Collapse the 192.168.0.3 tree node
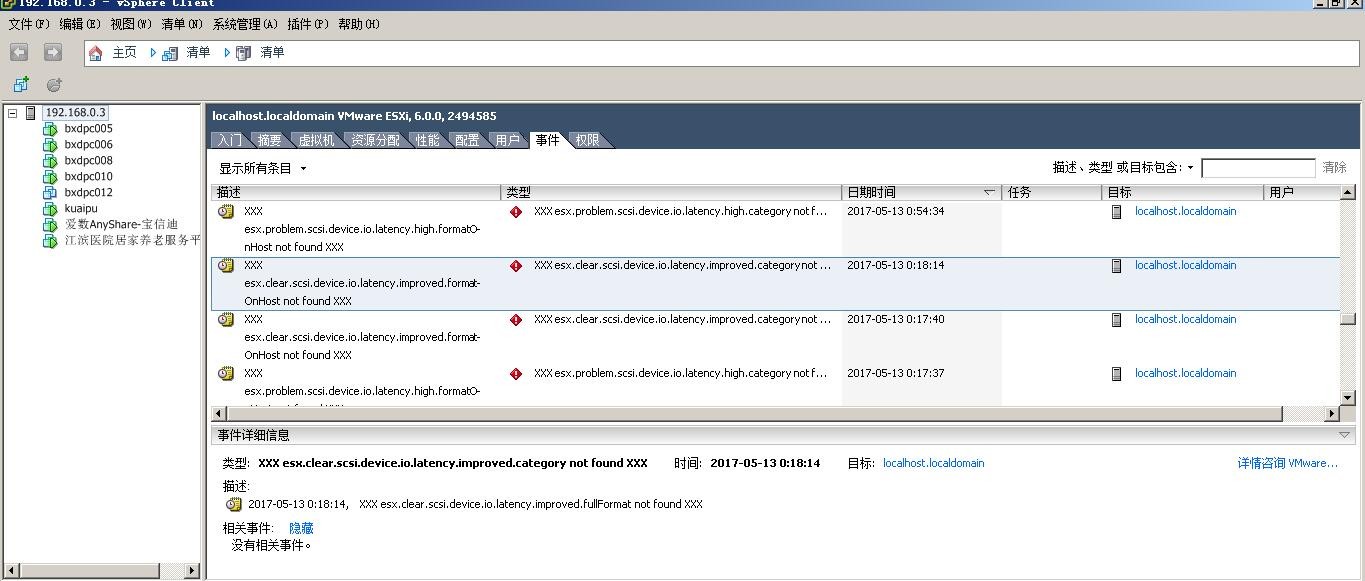This screenshot has width=1365, height=581. [x=12, y=113]
